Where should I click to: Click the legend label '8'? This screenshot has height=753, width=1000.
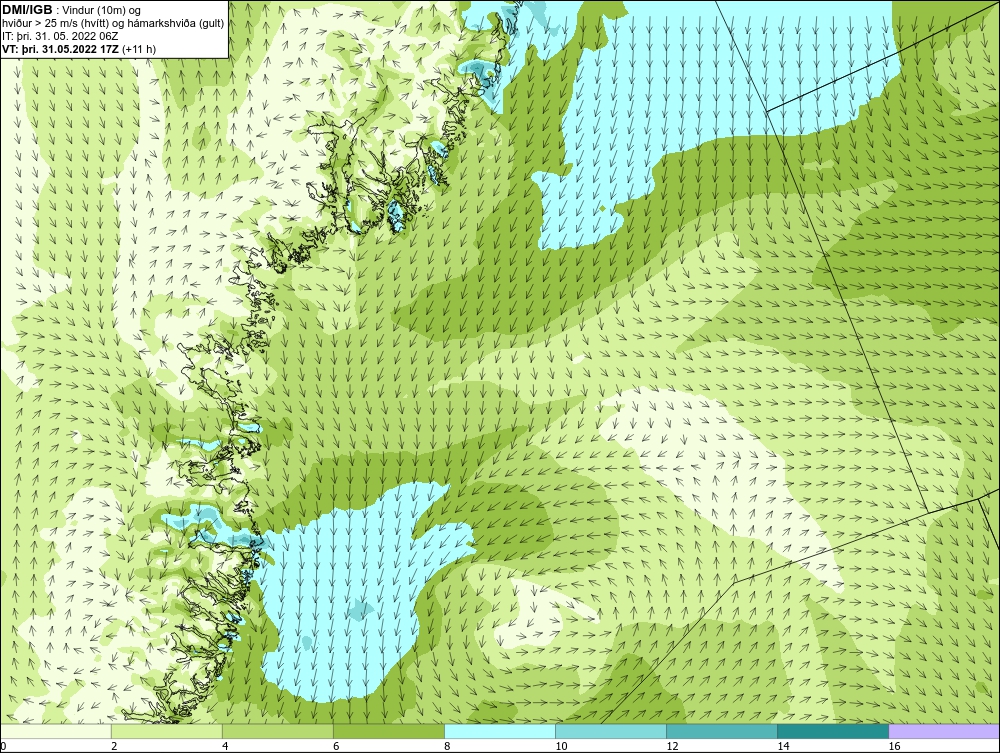[x=447, y=746]
